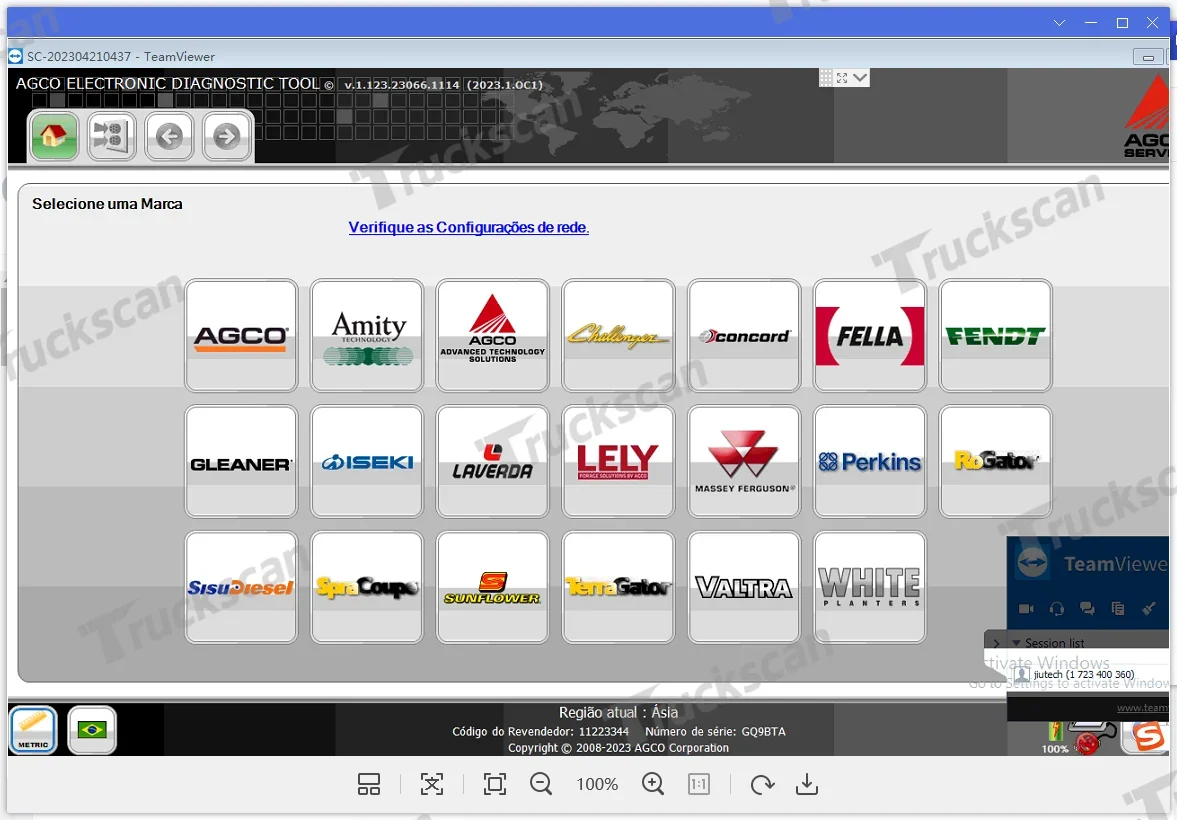Toggle the METRIC units button

coord(33,730)
